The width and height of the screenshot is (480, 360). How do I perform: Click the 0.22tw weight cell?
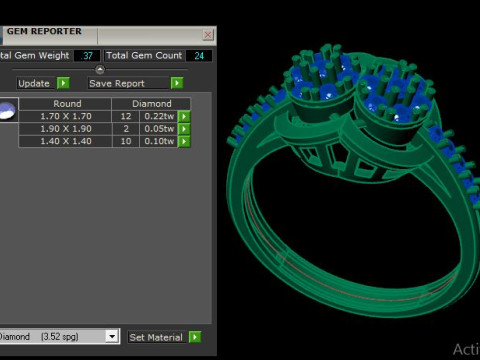pyautogui.click(x=159, y=116)
